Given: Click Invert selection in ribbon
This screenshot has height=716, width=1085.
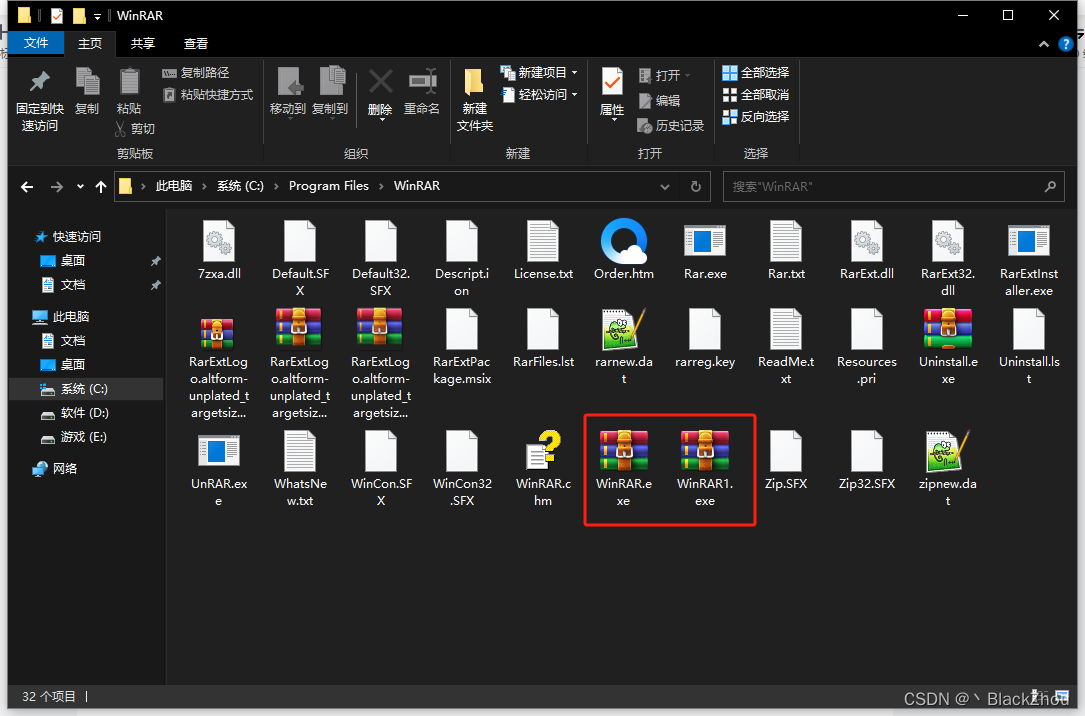Looking at the screenshot, I should [x=756, y=117].
